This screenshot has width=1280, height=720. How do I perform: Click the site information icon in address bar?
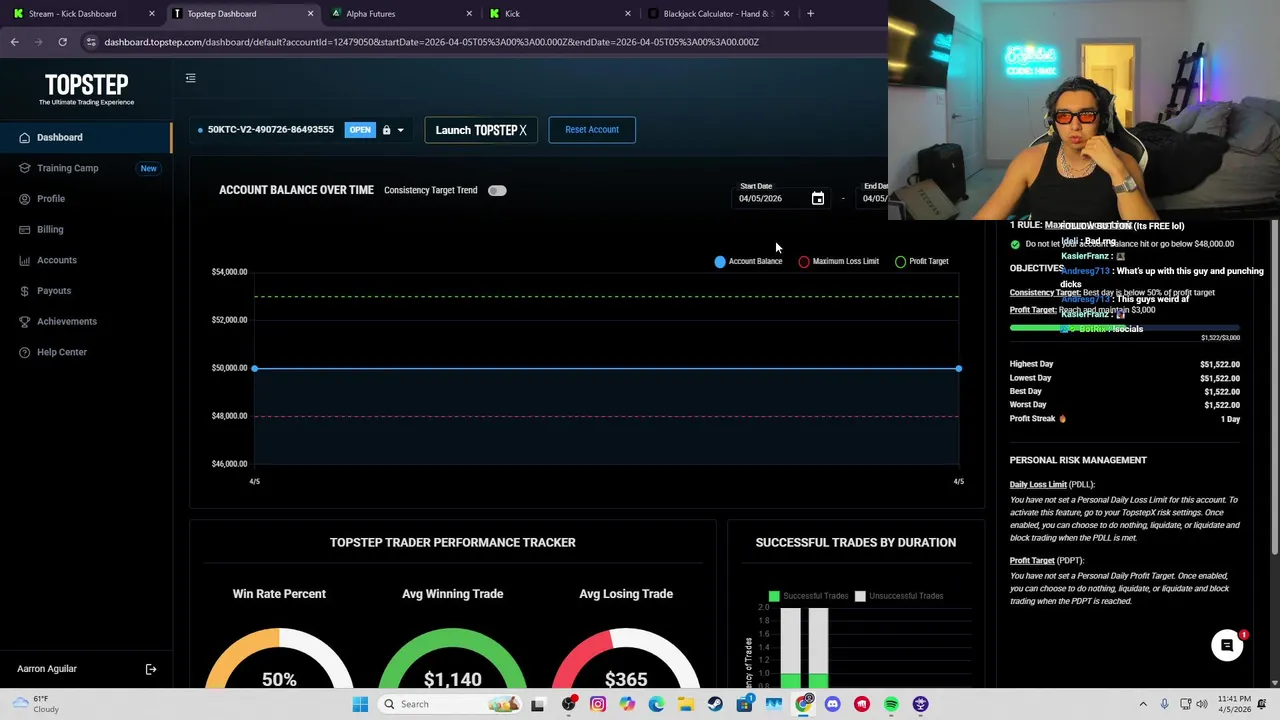tap(91, 42)
